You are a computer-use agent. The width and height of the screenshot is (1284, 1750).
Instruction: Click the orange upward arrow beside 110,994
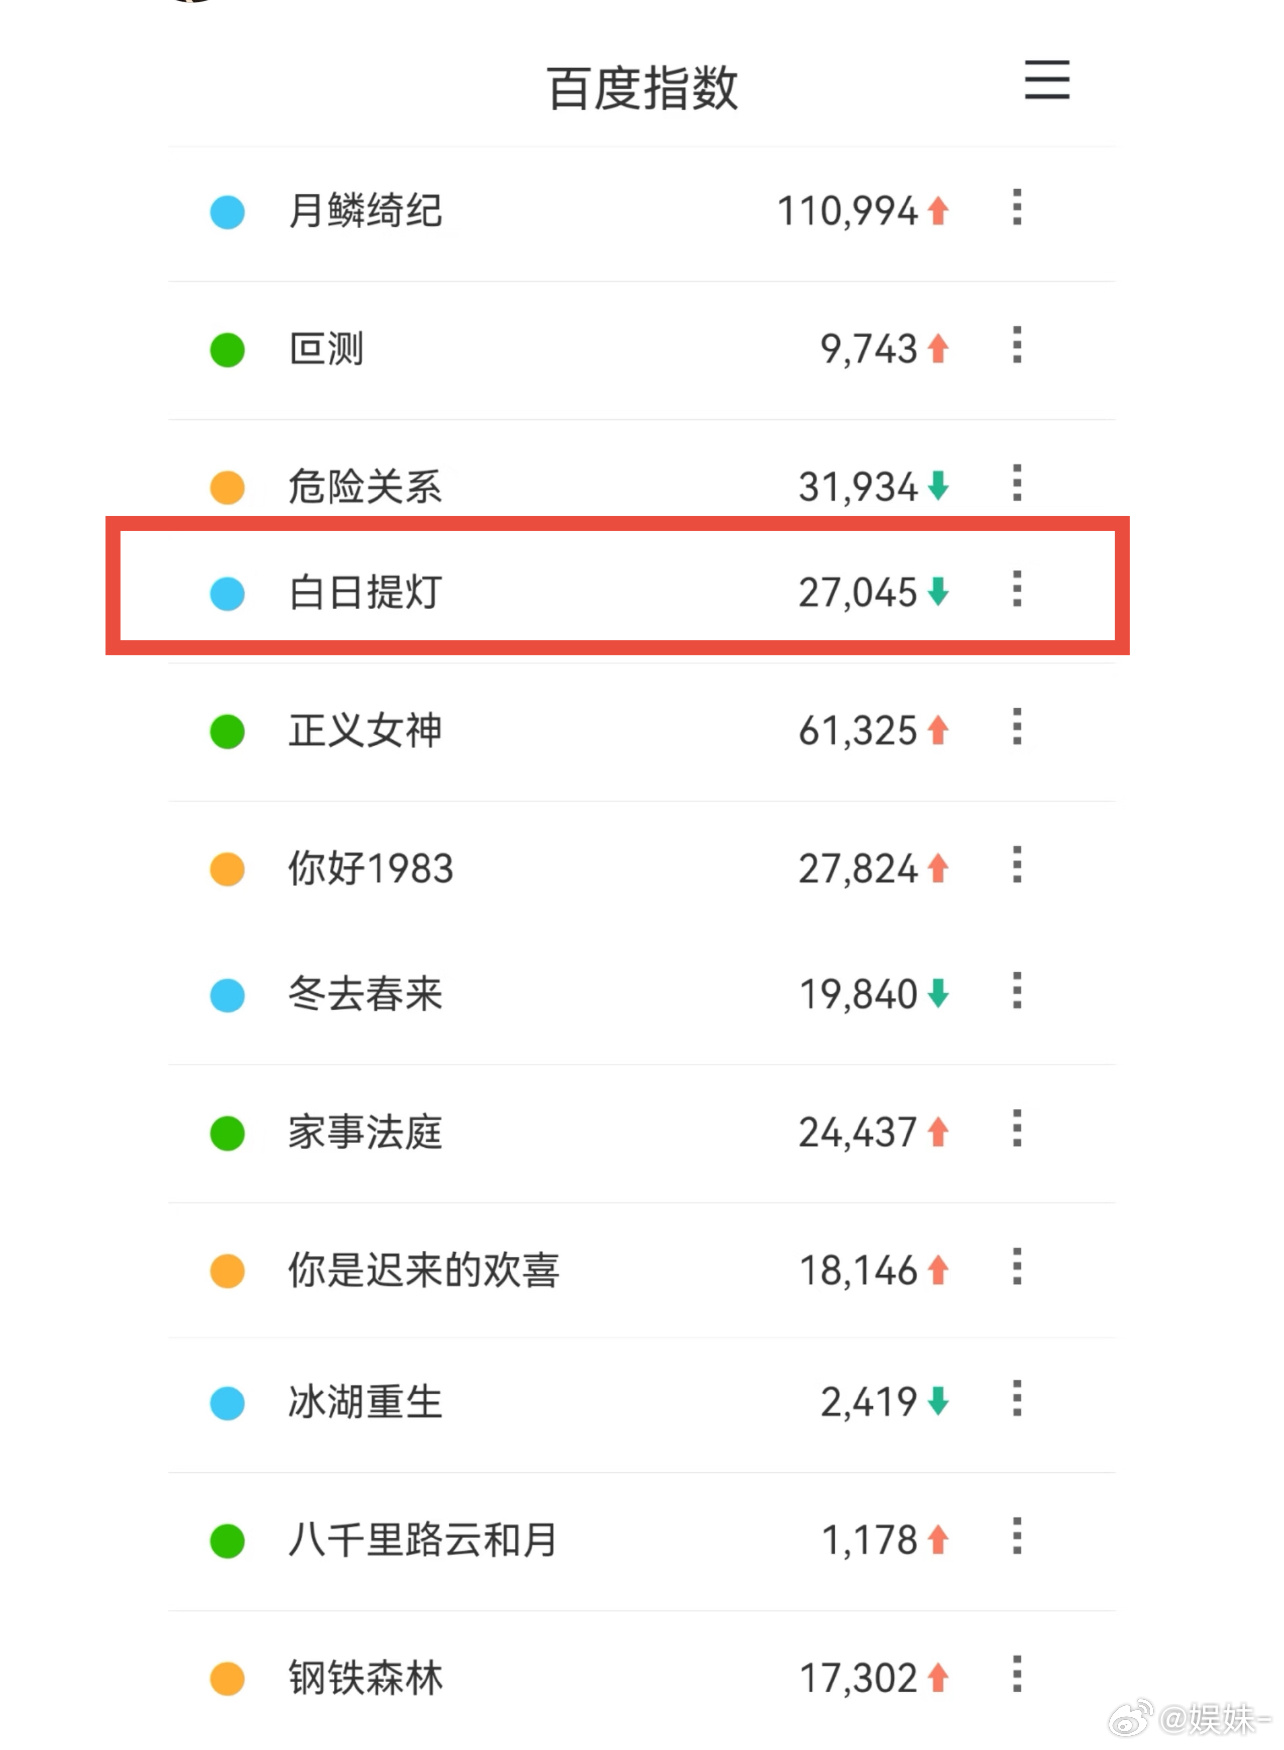click(x=938, y=211)
